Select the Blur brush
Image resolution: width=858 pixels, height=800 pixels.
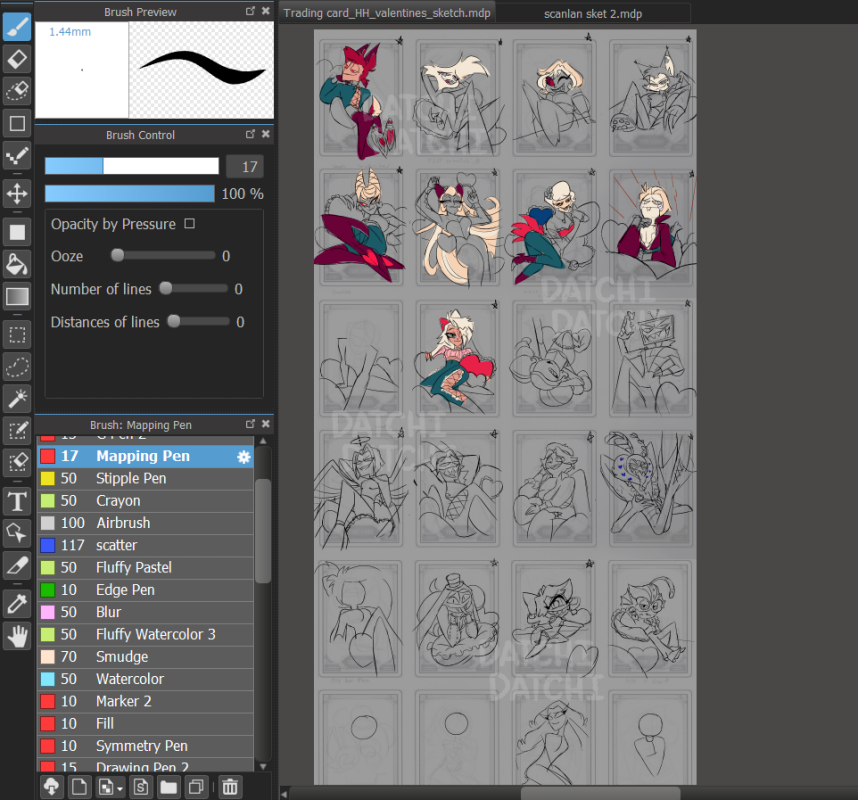coord(145,612)
